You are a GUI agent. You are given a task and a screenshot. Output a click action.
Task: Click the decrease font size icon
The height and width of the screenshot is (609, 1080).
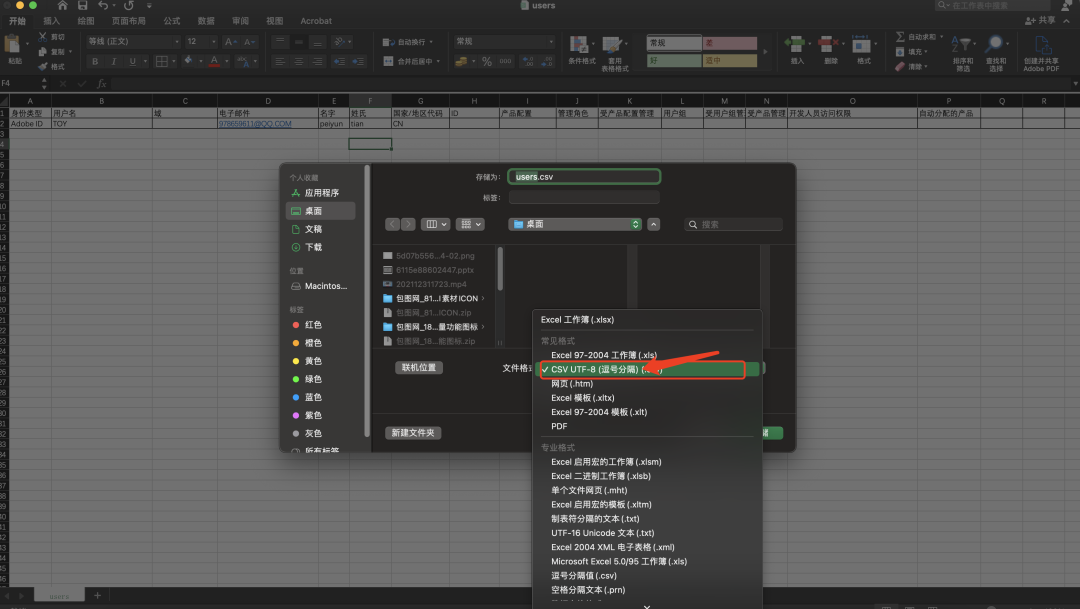click(249, 42)
